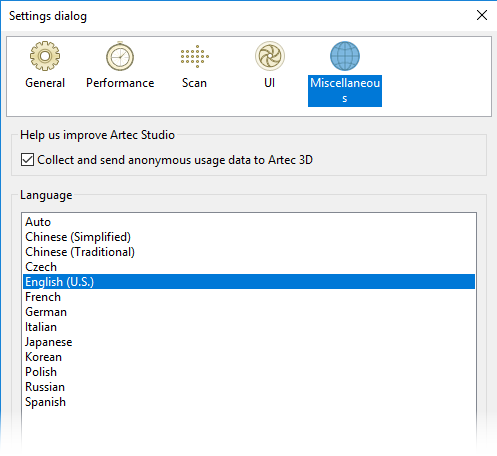Open the General settings gear icon
The image size is (497, 456).
[45, 56]
